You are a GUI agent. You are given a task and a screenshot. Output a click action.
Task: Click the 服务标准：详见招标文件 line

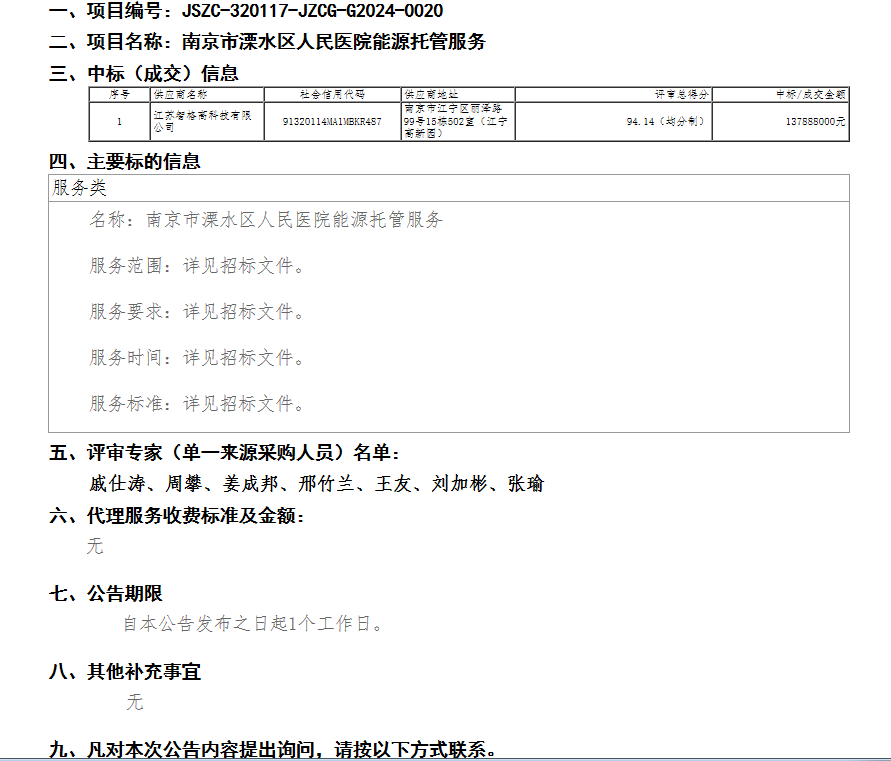click(197, 404)
